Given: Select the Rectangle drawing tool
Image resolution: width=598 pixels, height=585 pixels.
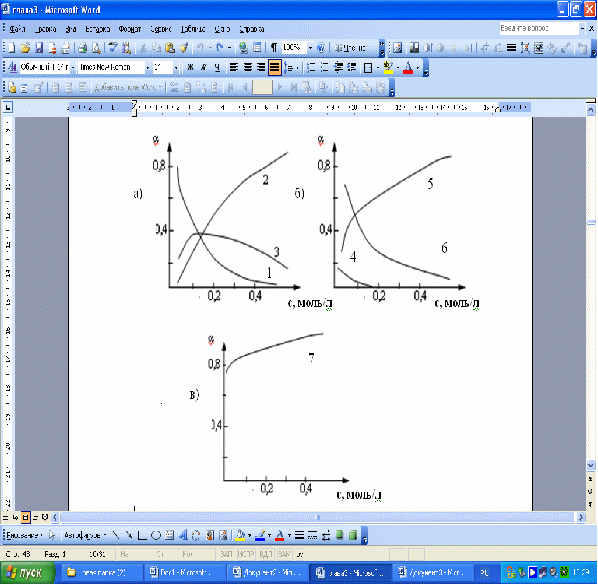Looking at the screenshot, I should 142,535.
